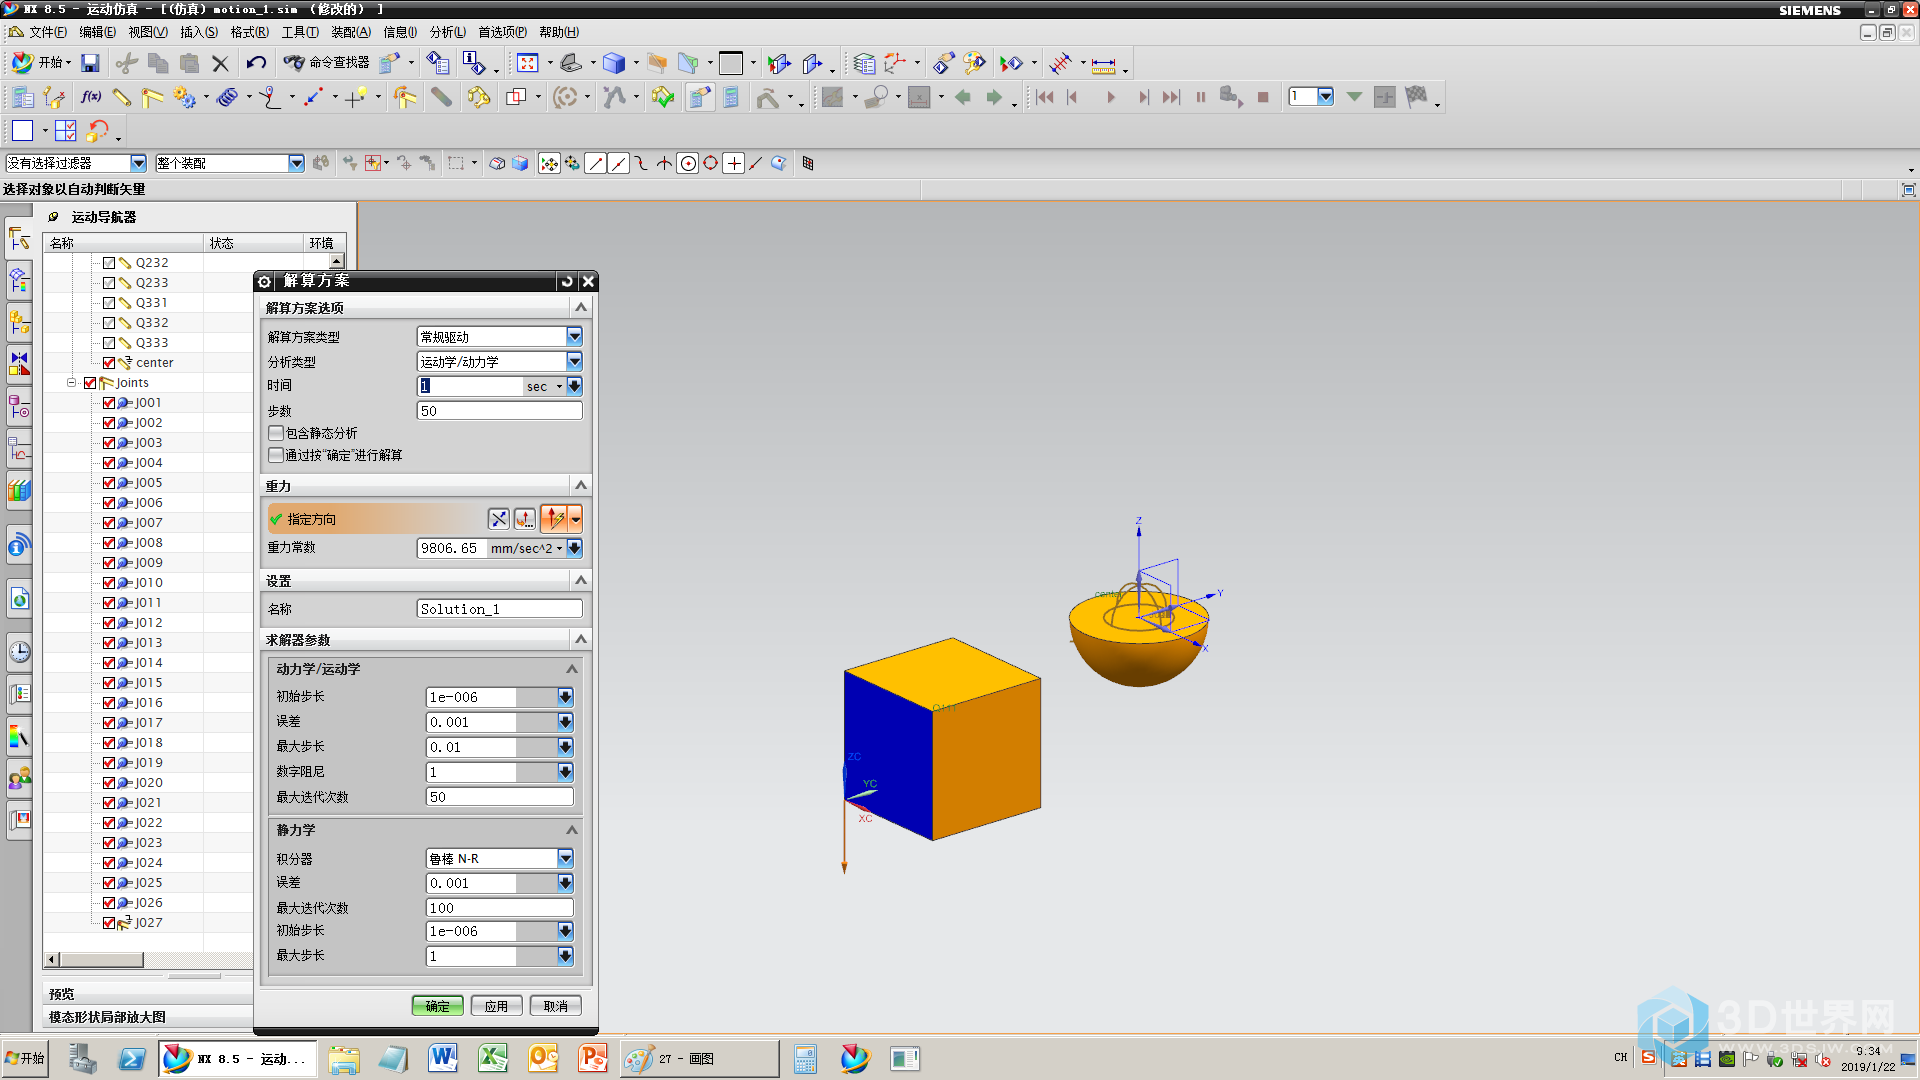The width and height of the screenshot is (1920, 1080).
Task: Uncheck the J020 joint checkbox
Action: click(109, 783)
